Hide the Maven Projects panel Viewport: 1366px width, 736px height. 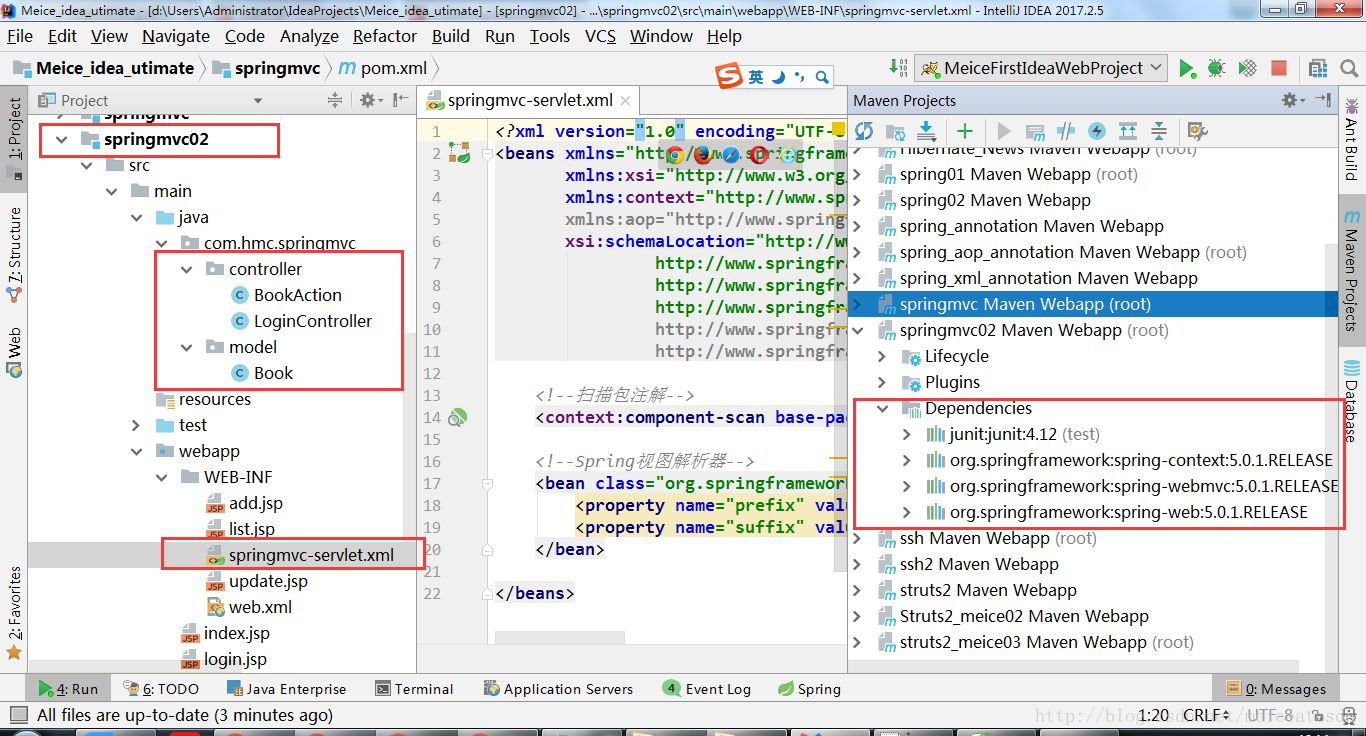pos(1324,100)
